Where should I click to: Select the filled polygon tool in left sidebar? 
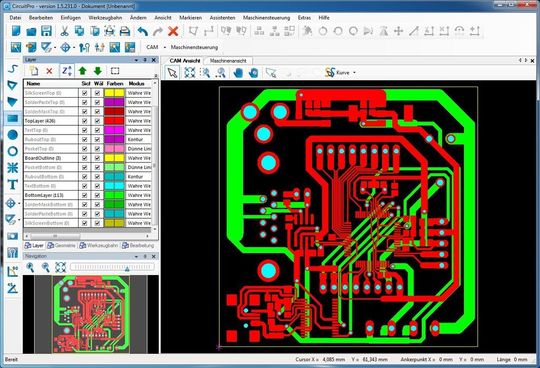click(x=13, y=102)
